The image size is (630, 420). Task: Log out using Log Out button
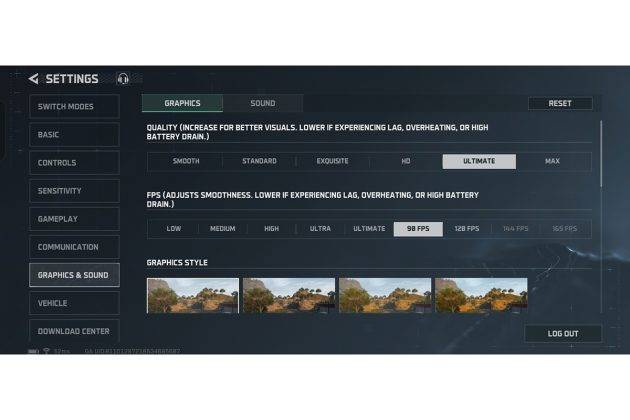[563, 334]
